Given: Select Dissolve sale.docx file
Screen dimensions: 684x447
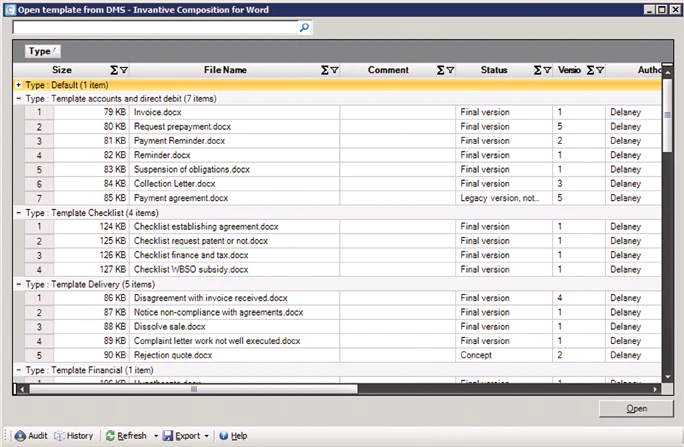Looking at the screenshot, I should [x=169, y=327].
